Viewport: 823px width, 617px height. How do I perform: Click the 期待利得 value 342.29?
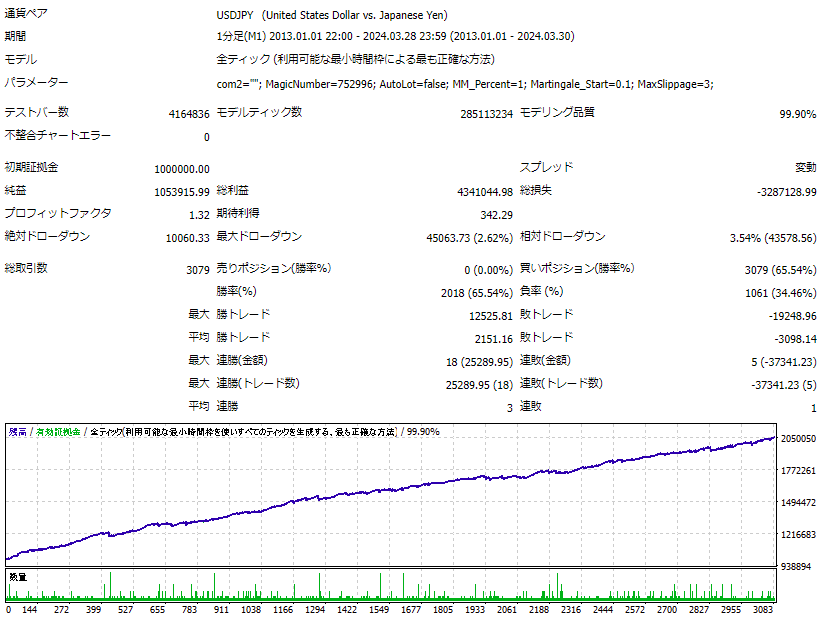[x=496, y=214]
